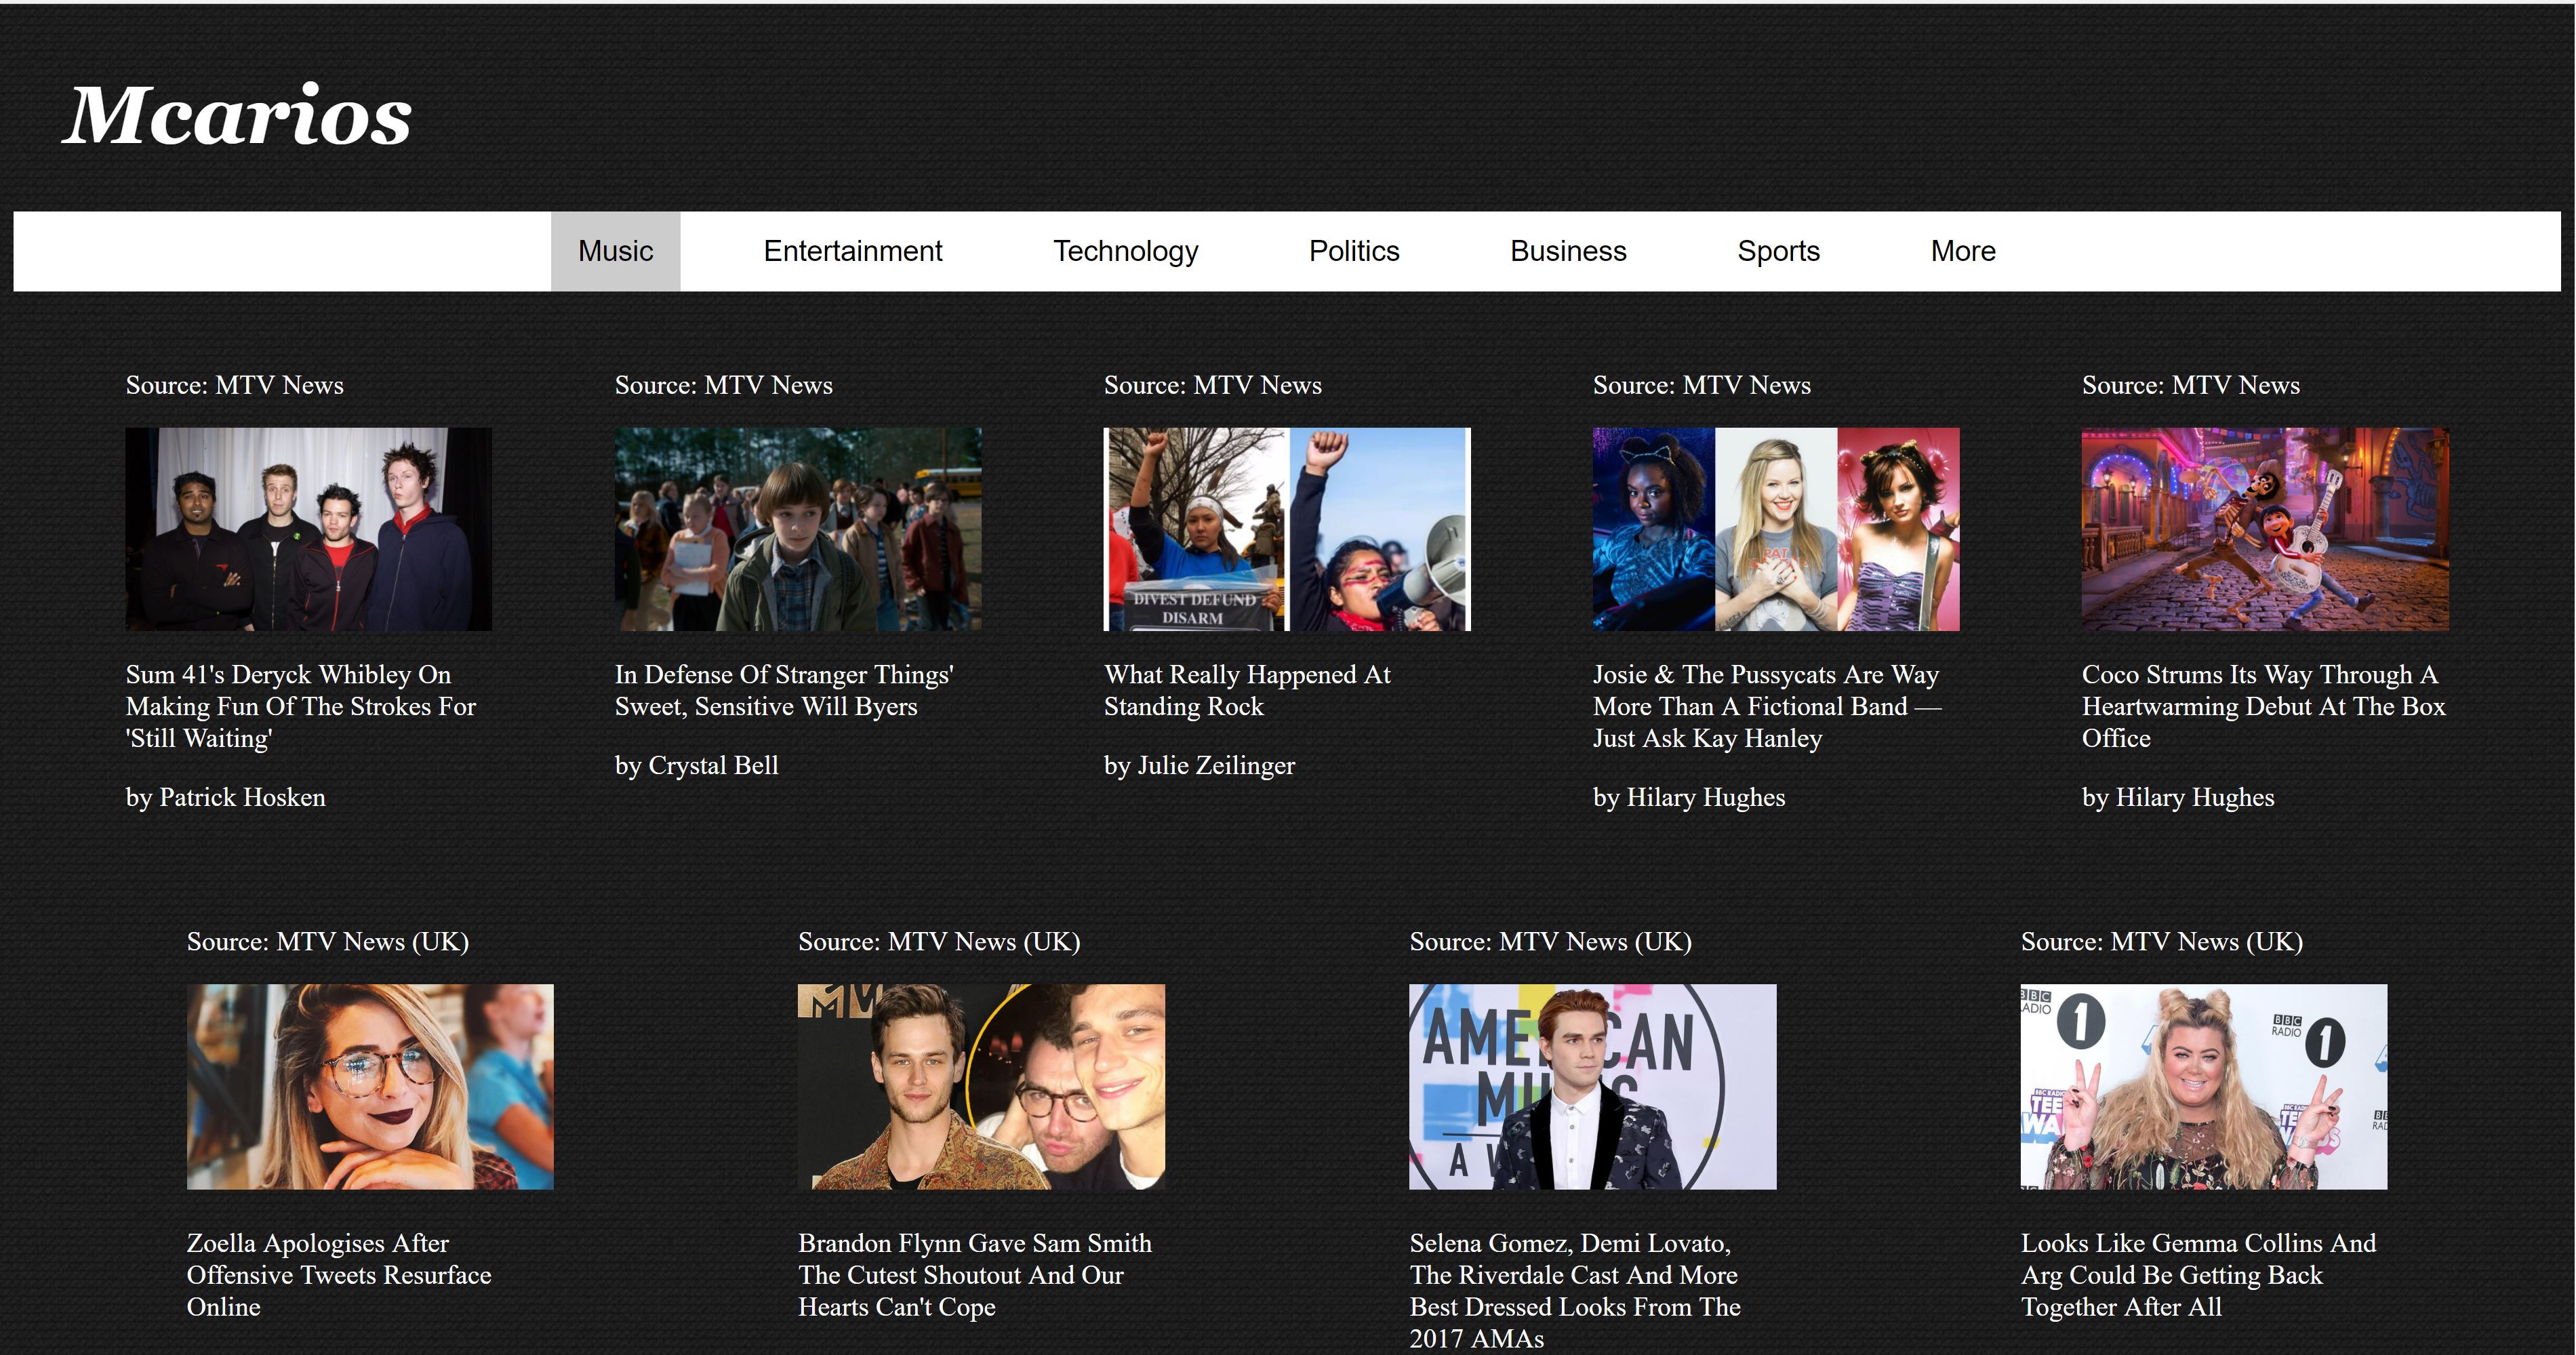Open the American Music Awards thumbnail

tap(1593, 1086)
